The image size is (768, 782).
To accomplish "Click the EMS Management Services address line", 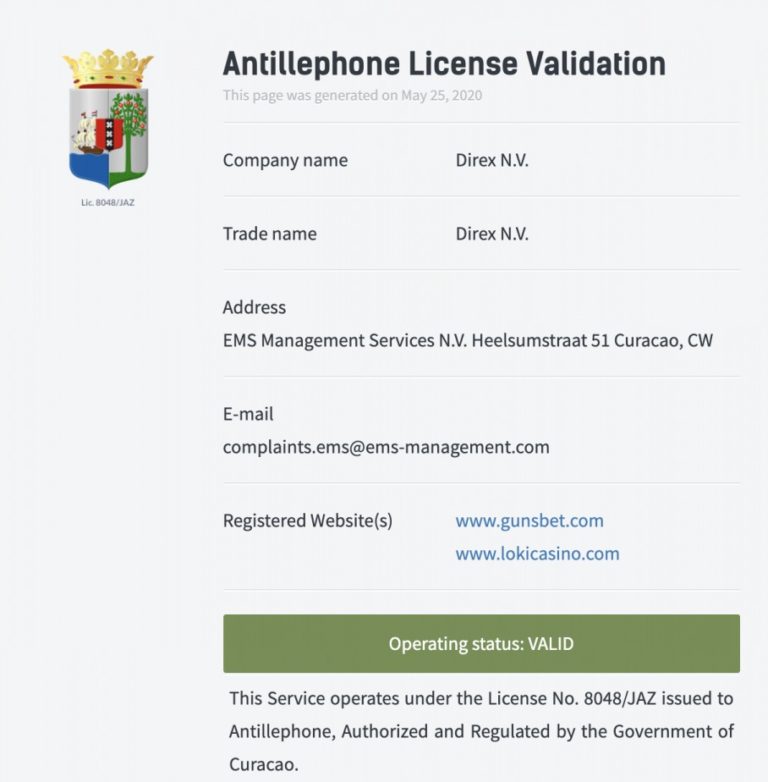I will click(x=468, y=340).
